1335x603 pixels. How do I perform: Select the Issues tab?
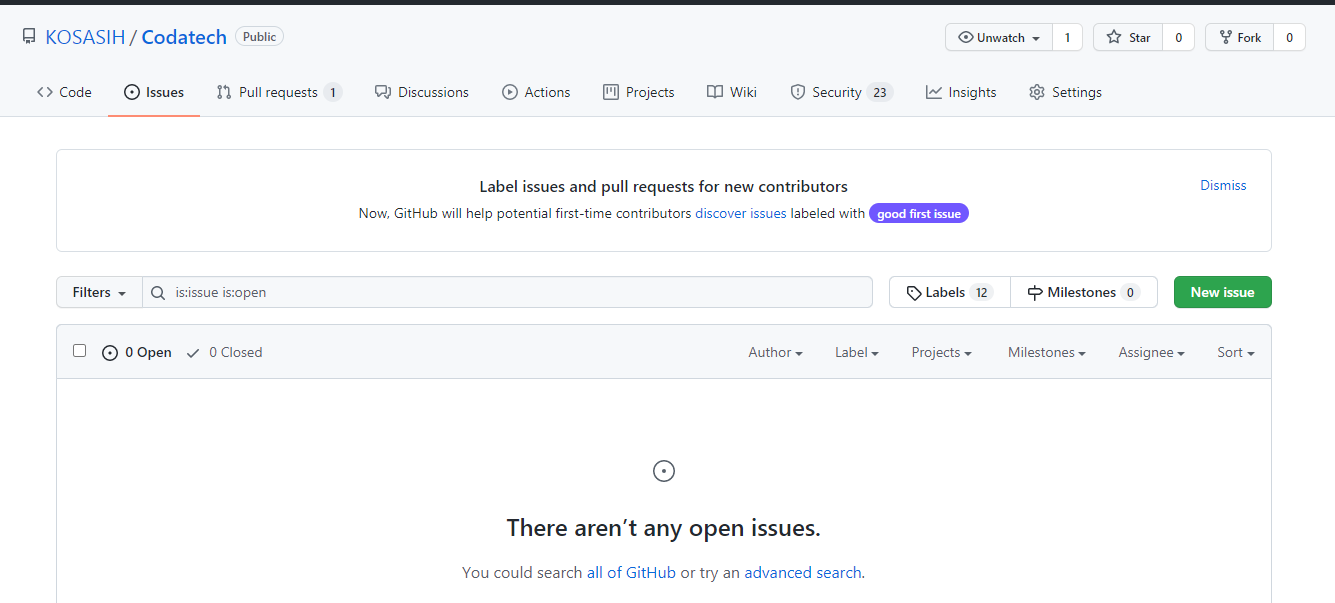click(x=154, y=92)
